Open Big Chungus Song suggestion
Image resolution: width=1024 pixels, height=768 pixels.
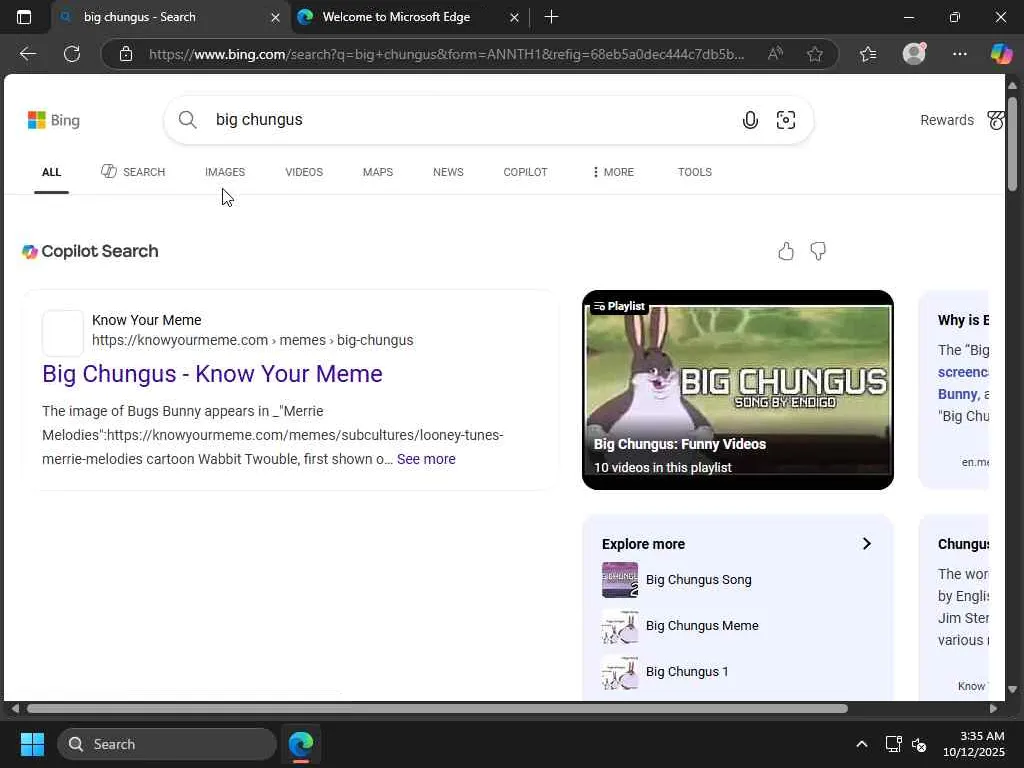698,579
